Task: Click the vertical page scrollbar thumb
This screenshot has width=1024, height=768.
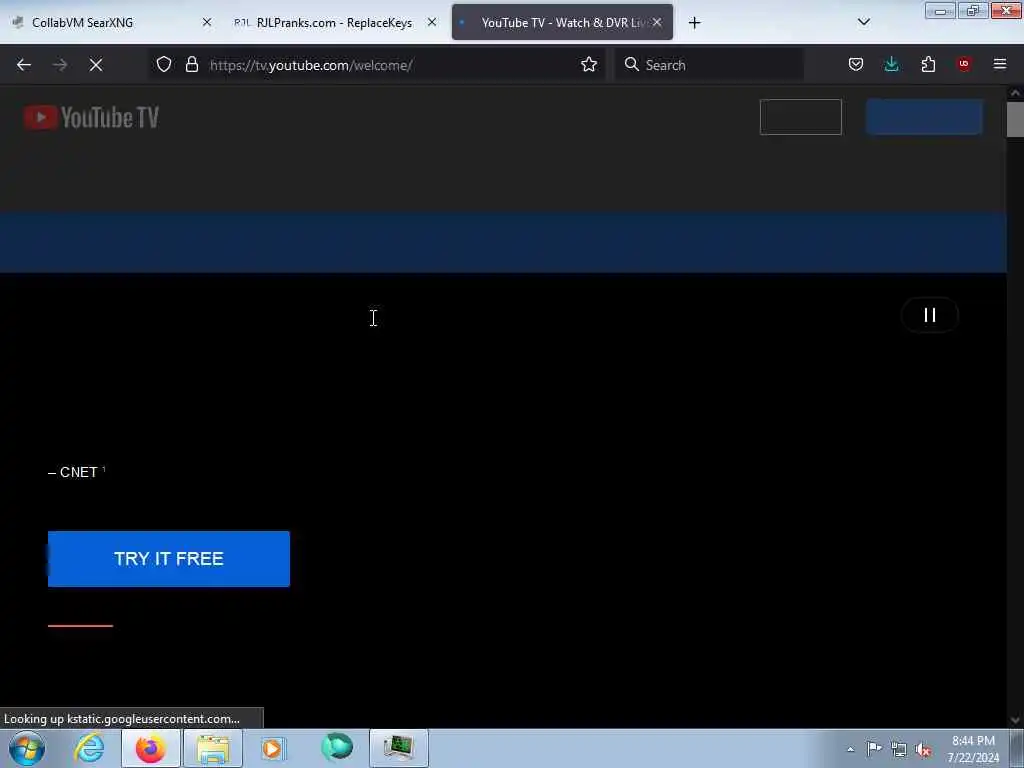Action: coord(1015,119)
